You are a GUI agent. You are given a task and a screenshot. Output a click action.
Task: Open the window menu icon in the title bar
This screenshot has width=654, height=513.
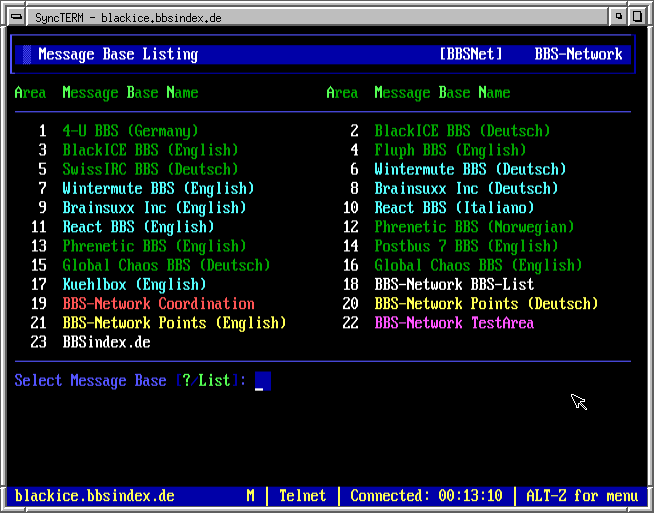(17, 17)
